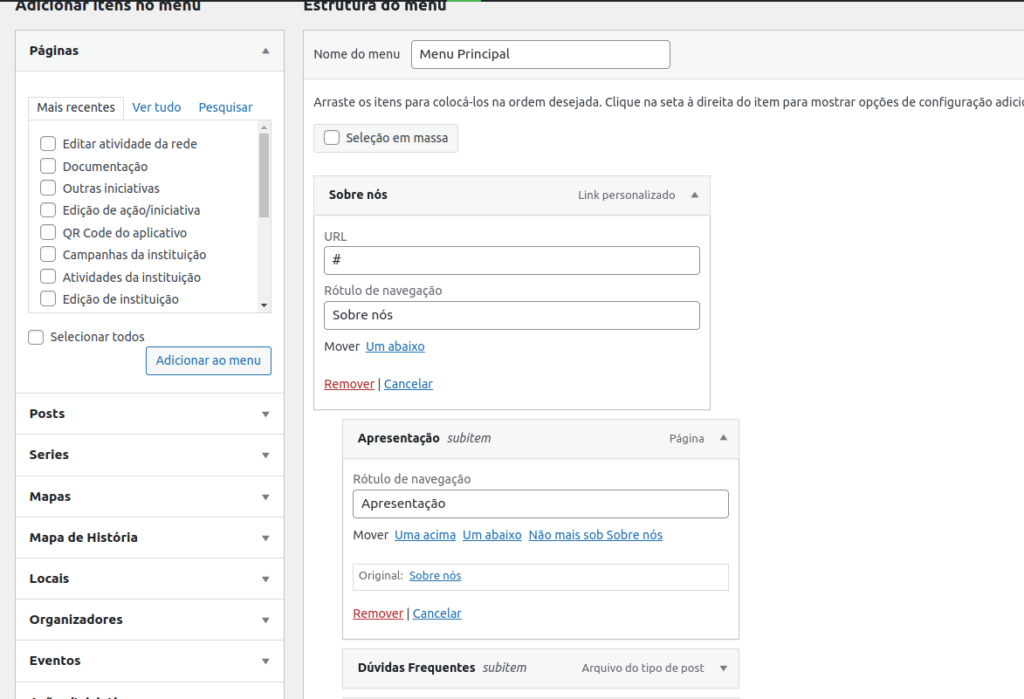
Task: Expand the Posts section
Action: tap(265, 414)
